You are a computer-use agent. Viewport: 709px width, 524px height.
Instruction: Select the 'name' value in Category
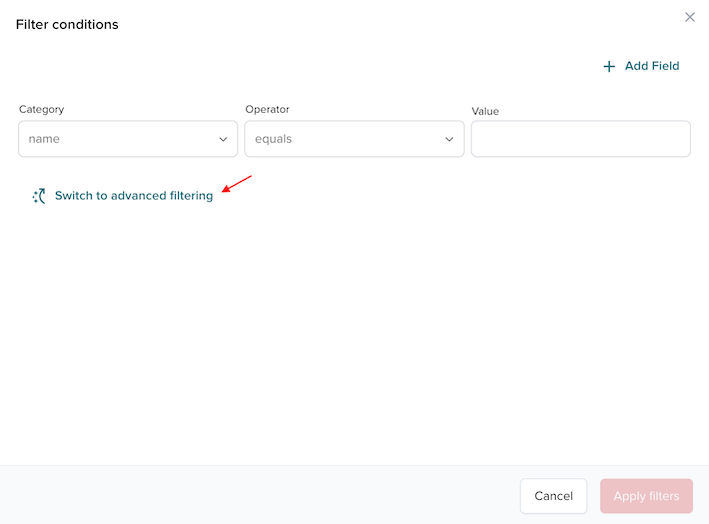coord(45,139)
